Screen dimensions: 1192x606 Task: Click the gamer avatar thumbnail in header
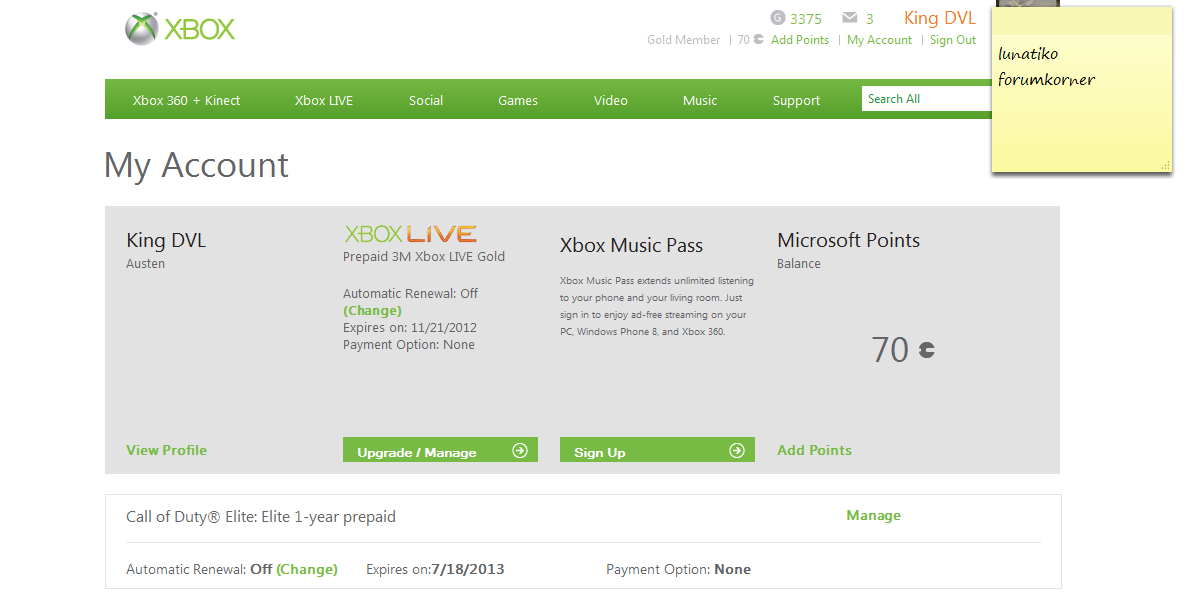click(1029, 3)
